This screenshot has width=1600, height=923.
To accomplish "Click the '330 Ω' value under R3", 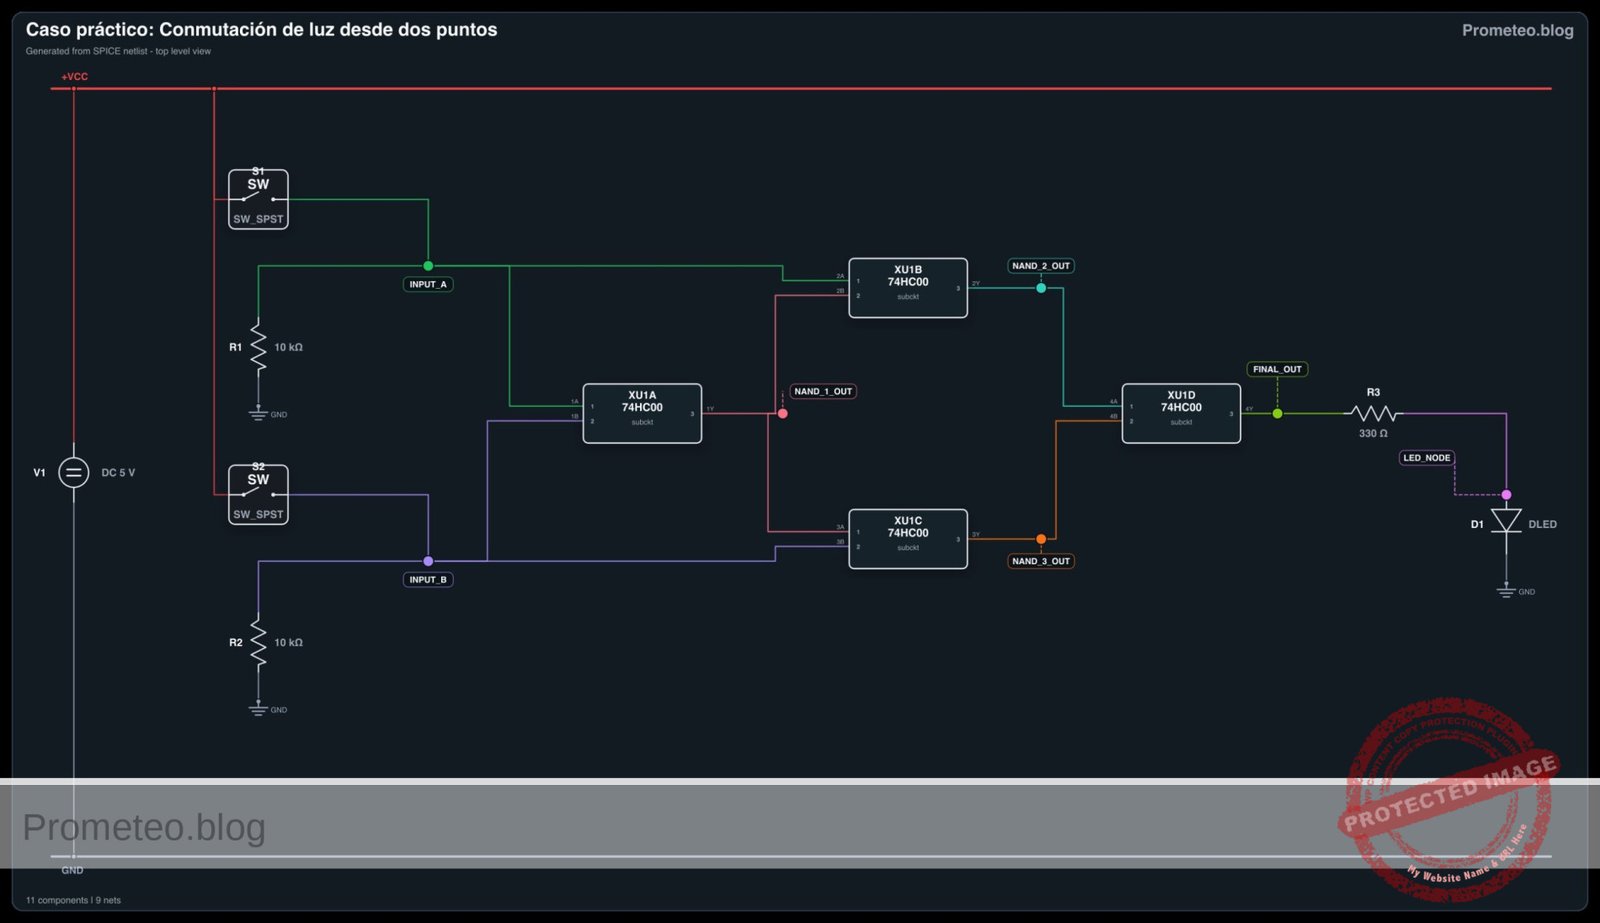I will (1373, 433).
